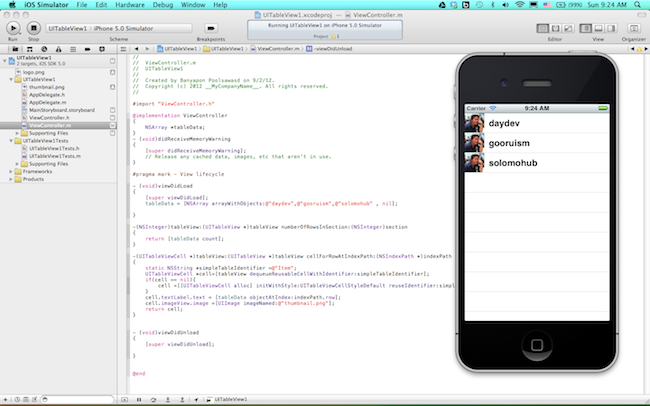650x406 pixels.
Task: Expand the Frameworks folder
Action: pyautogui.click(x=11, y=171)
